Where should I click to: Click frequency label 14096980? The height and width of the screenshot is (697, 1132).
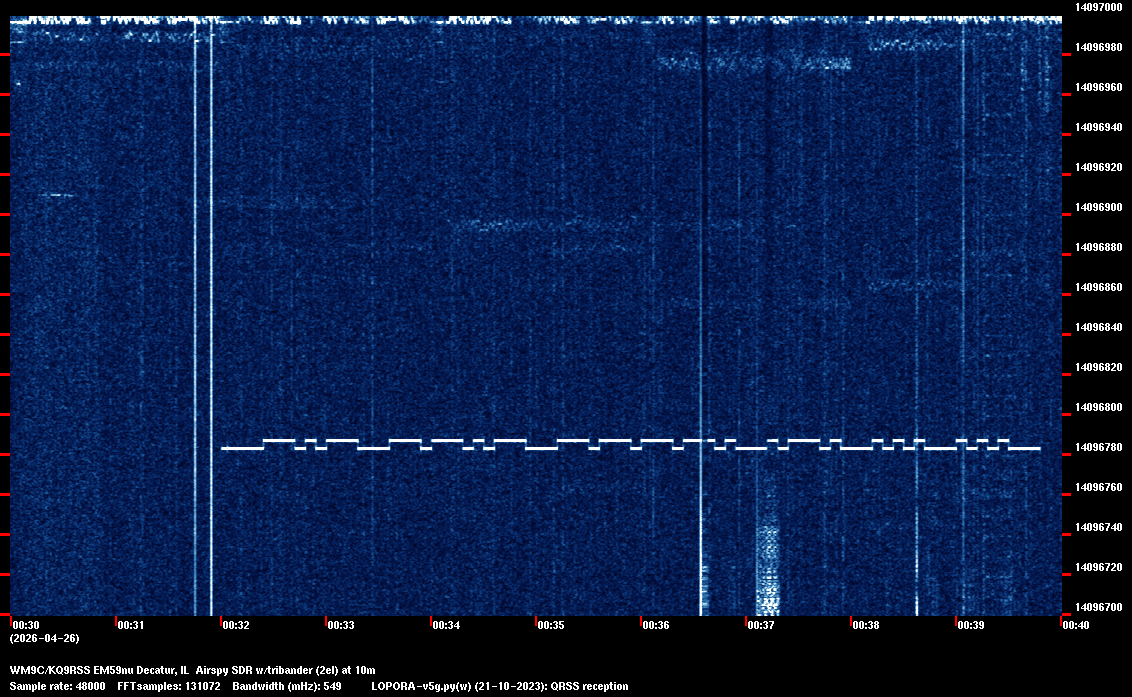1099,47
